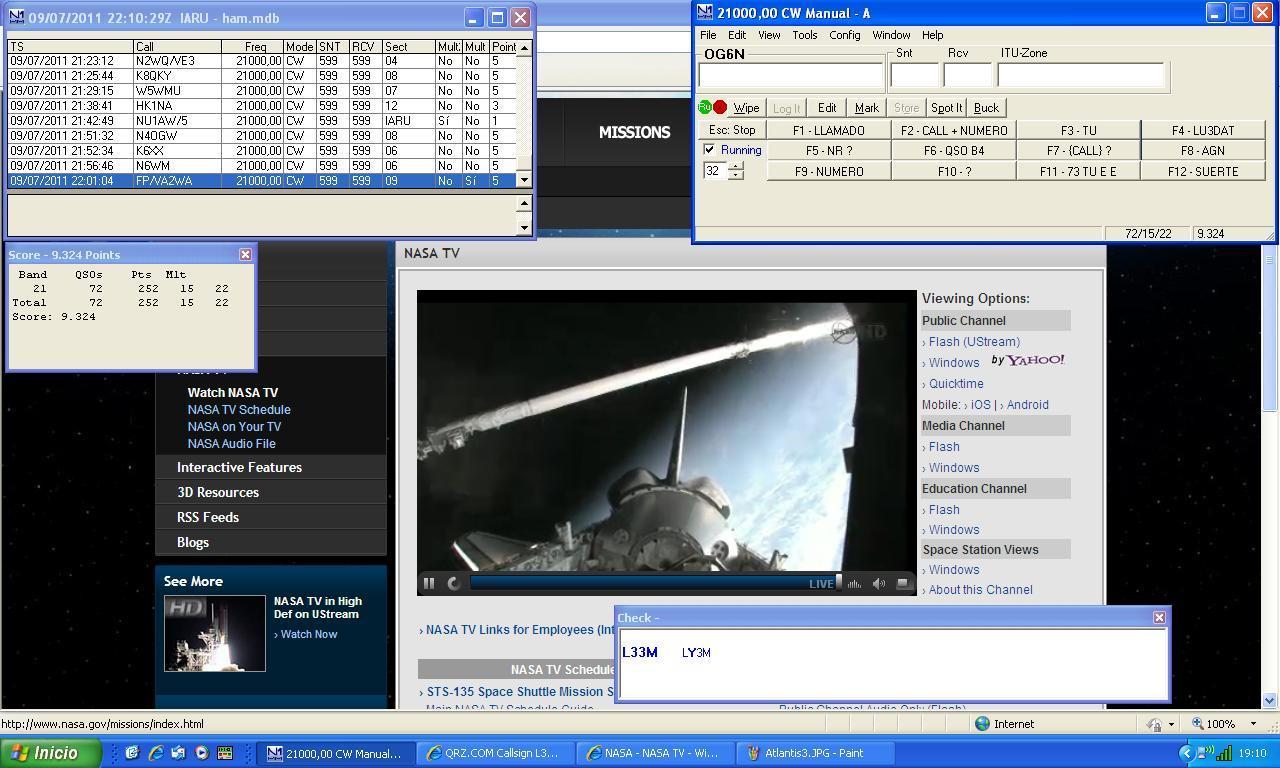Open Quicktime viewing option link

click(x=956, y=384)
